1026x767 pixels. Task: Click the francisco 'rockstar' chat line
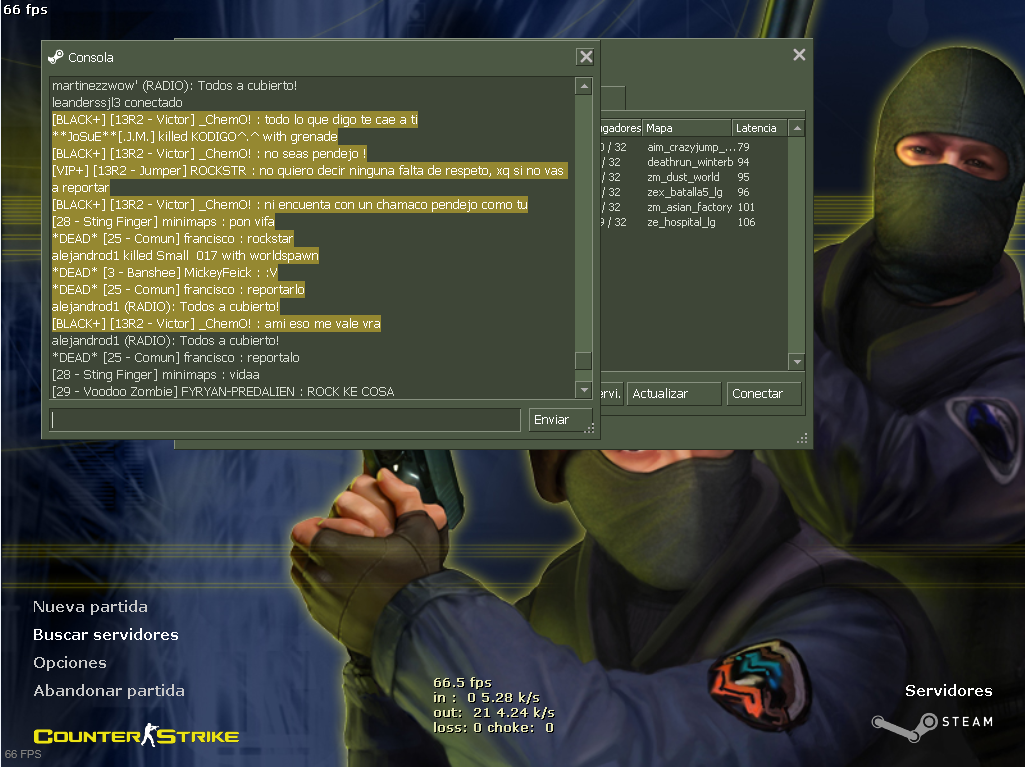pos(173,239)
